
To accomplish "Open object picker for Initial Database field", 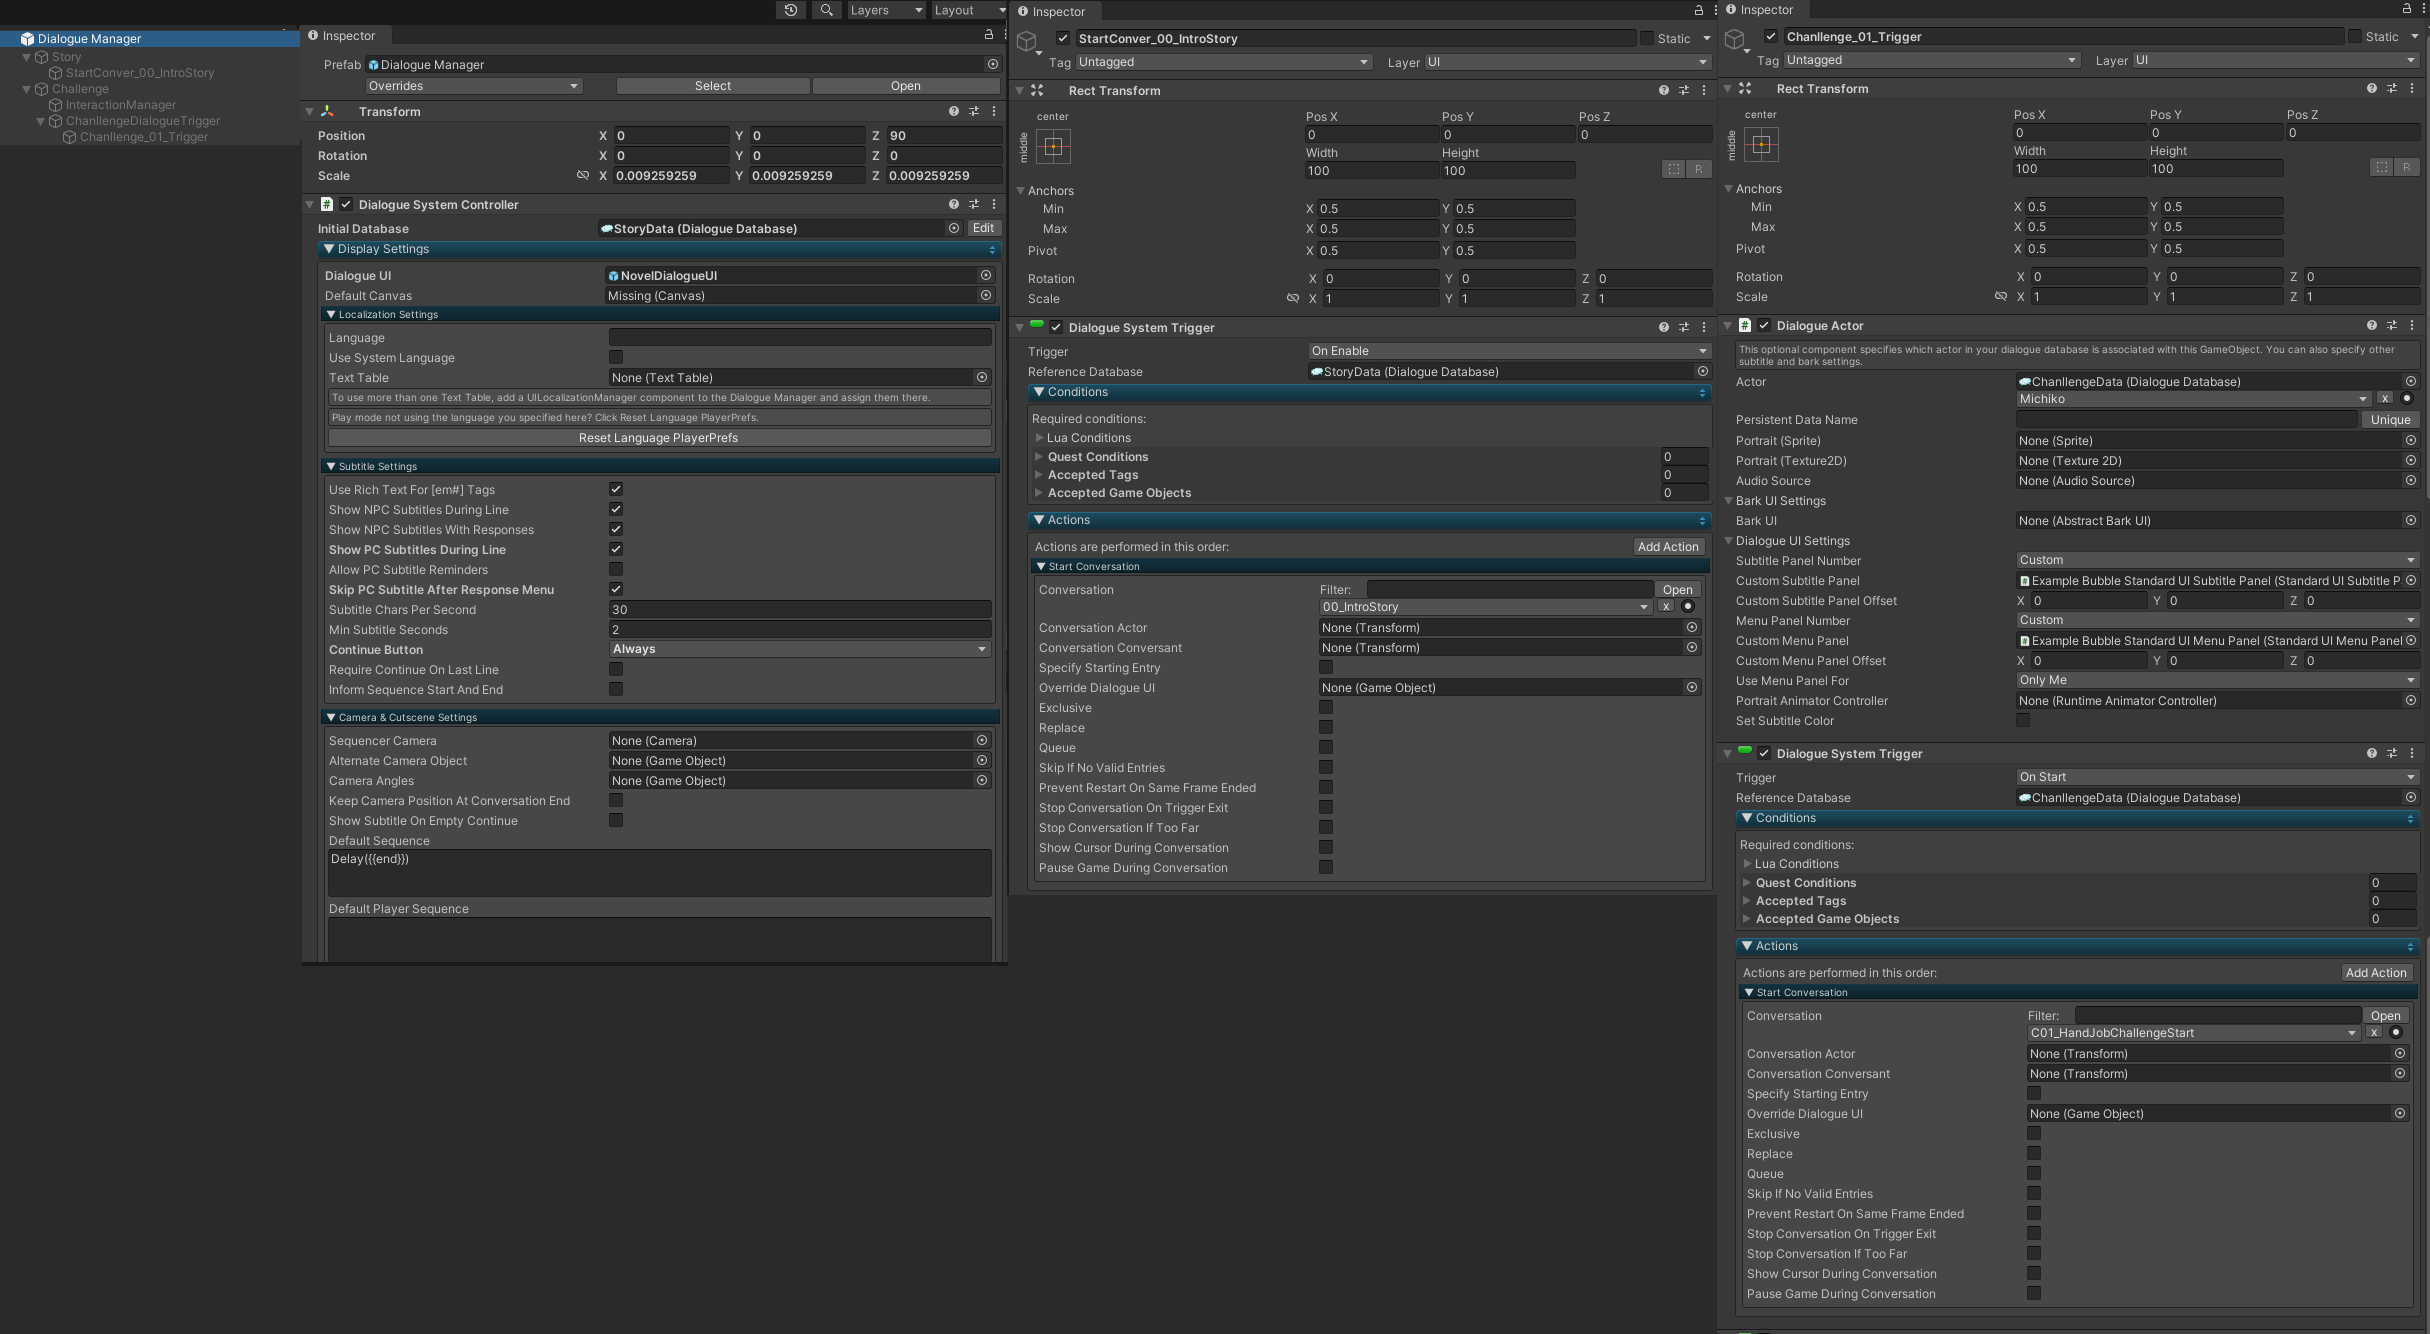I will click(x=954, y=228).
